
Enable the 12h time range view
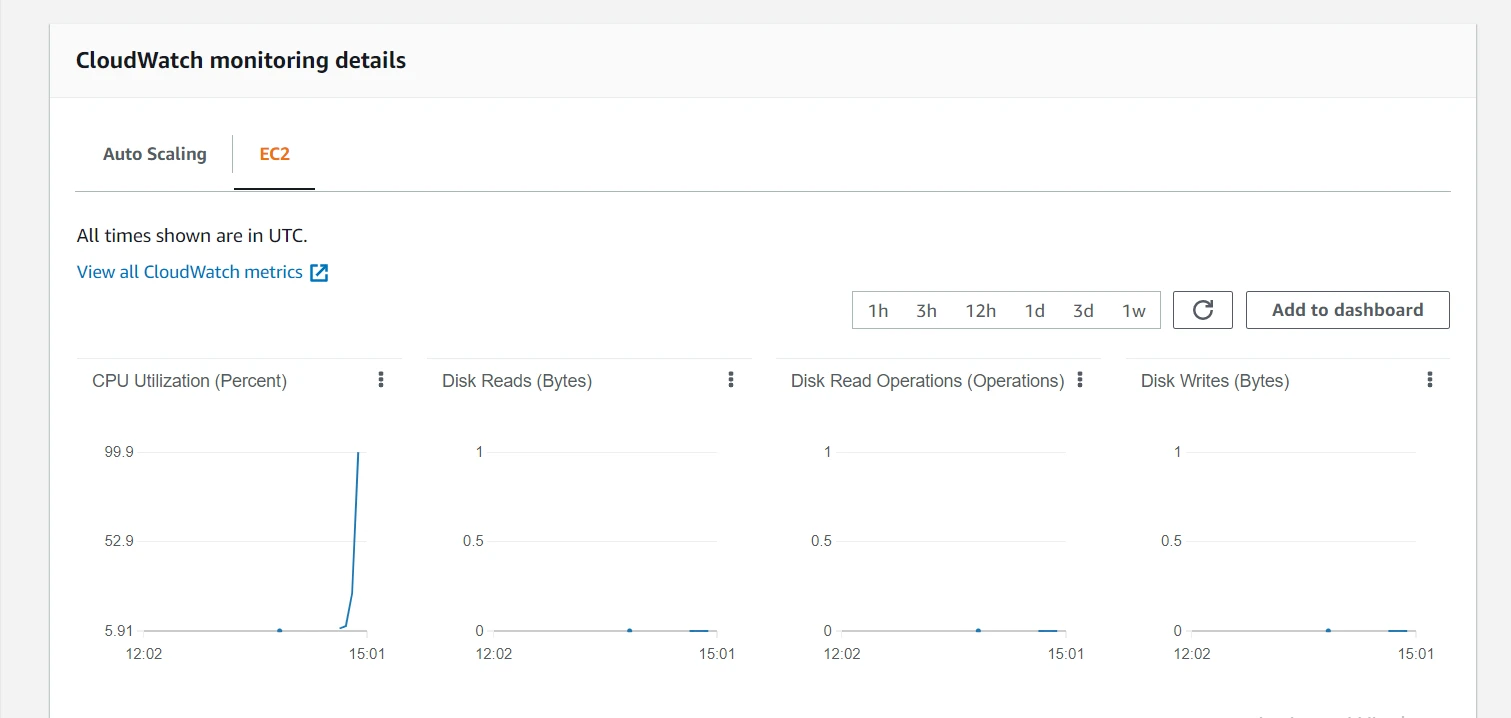coord(980,310)
